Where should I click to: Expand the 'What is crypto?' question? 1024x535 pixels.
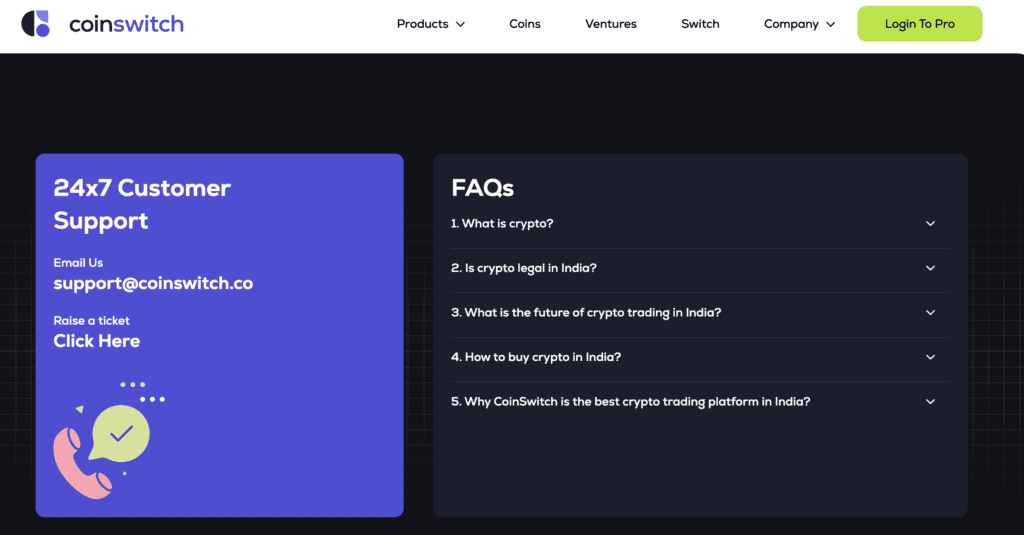tap(699, 223)
